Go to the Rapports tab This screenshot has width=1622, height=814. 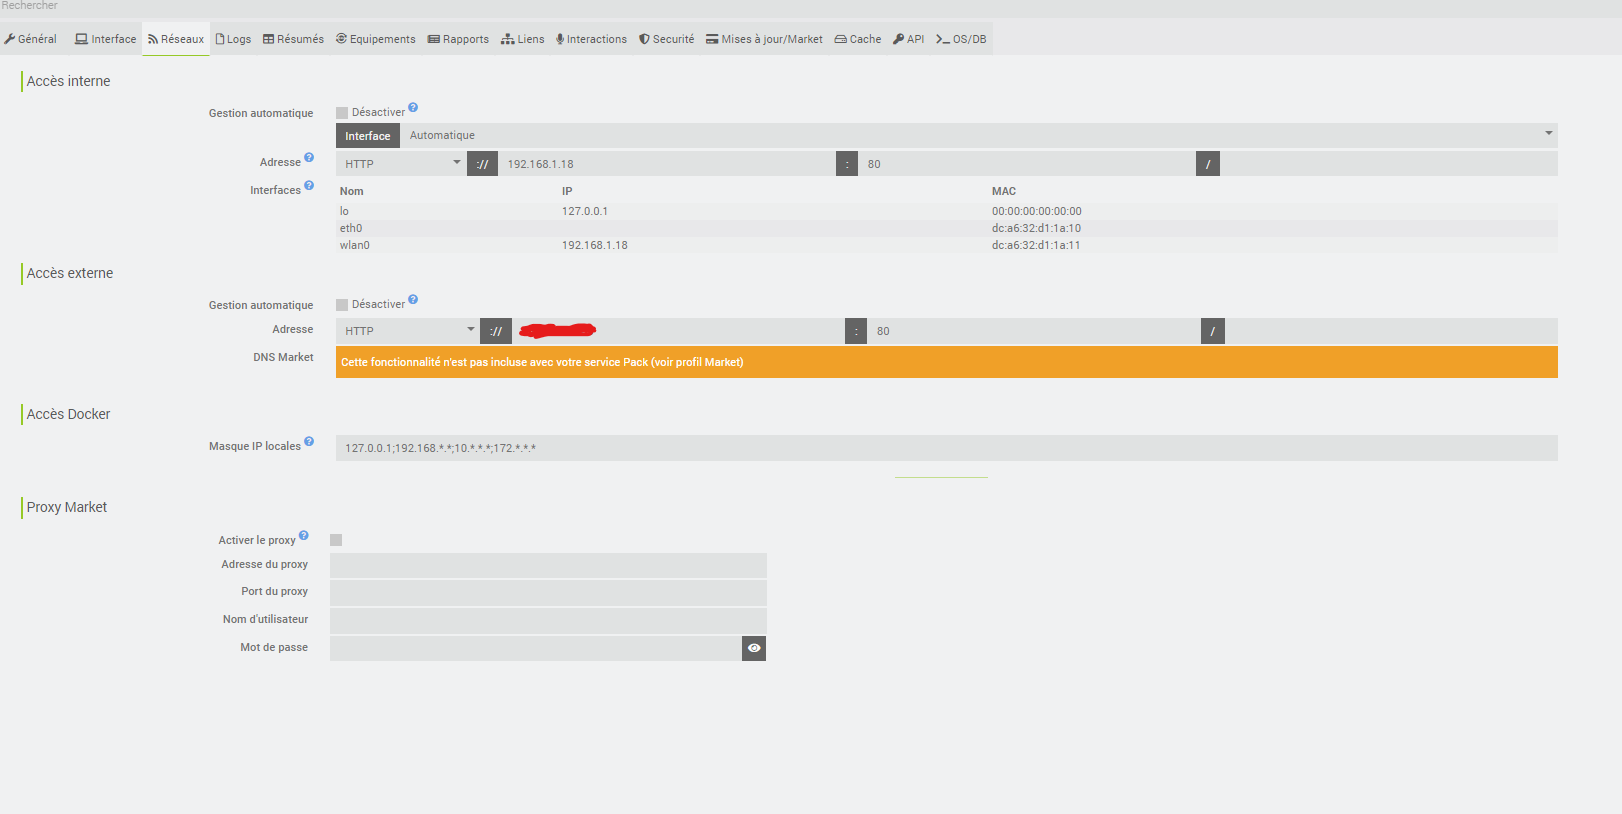click(459, 39)
